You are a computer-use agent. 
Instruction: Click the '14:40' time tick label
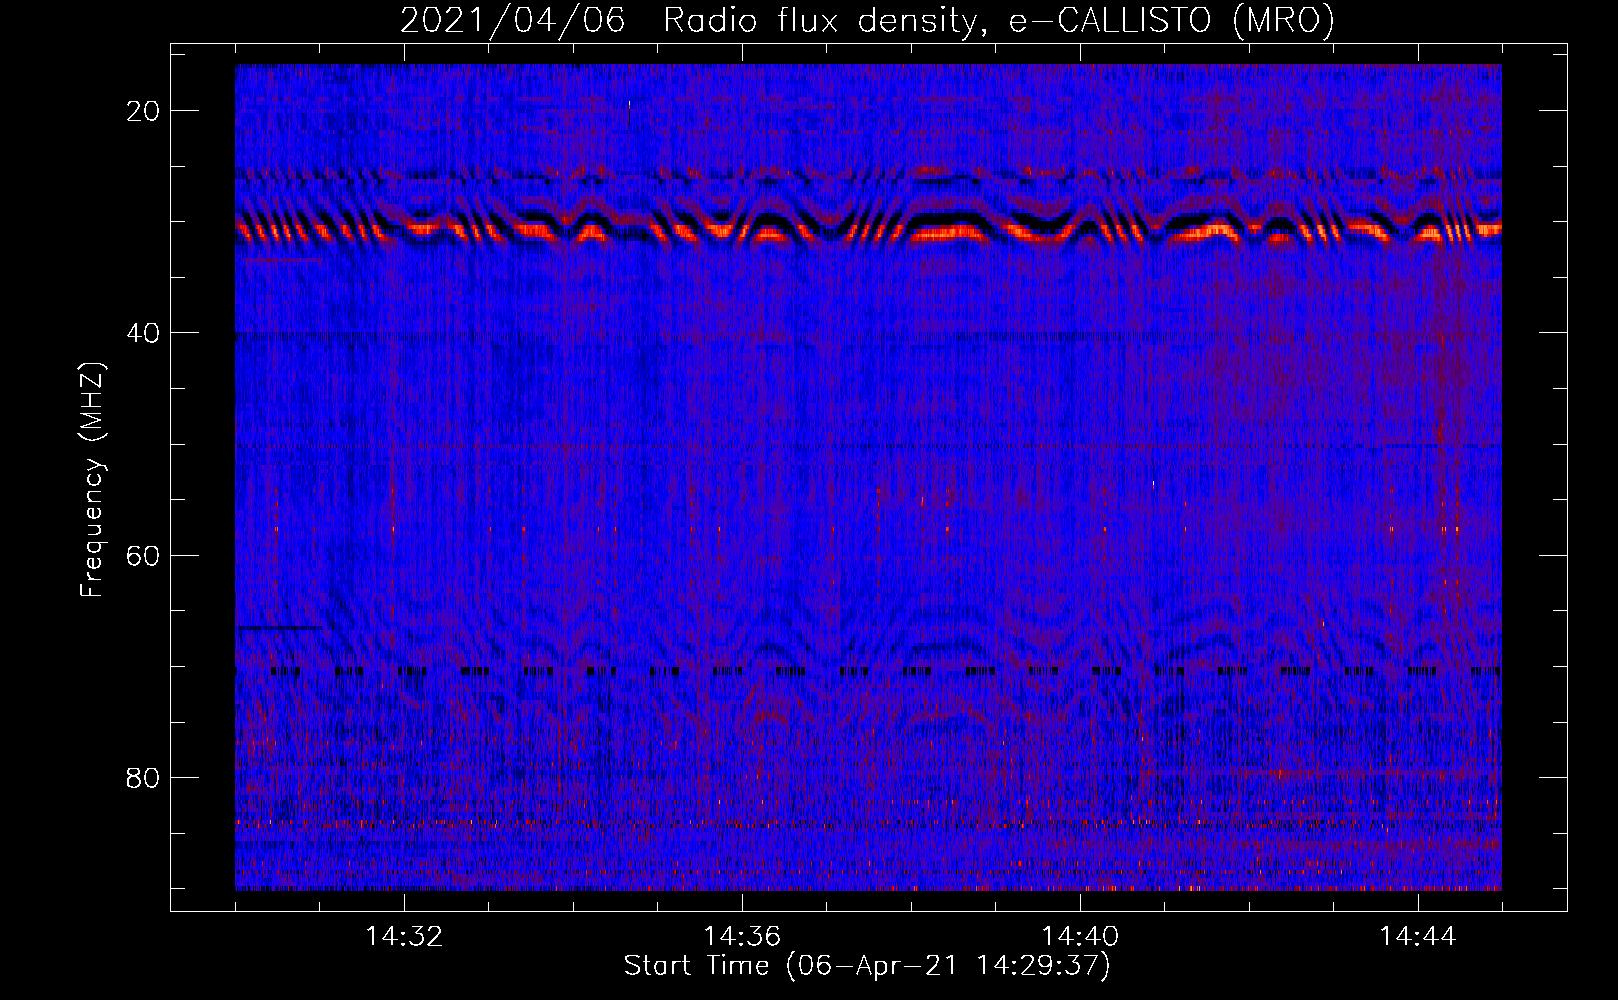(x=1080, y=937)
